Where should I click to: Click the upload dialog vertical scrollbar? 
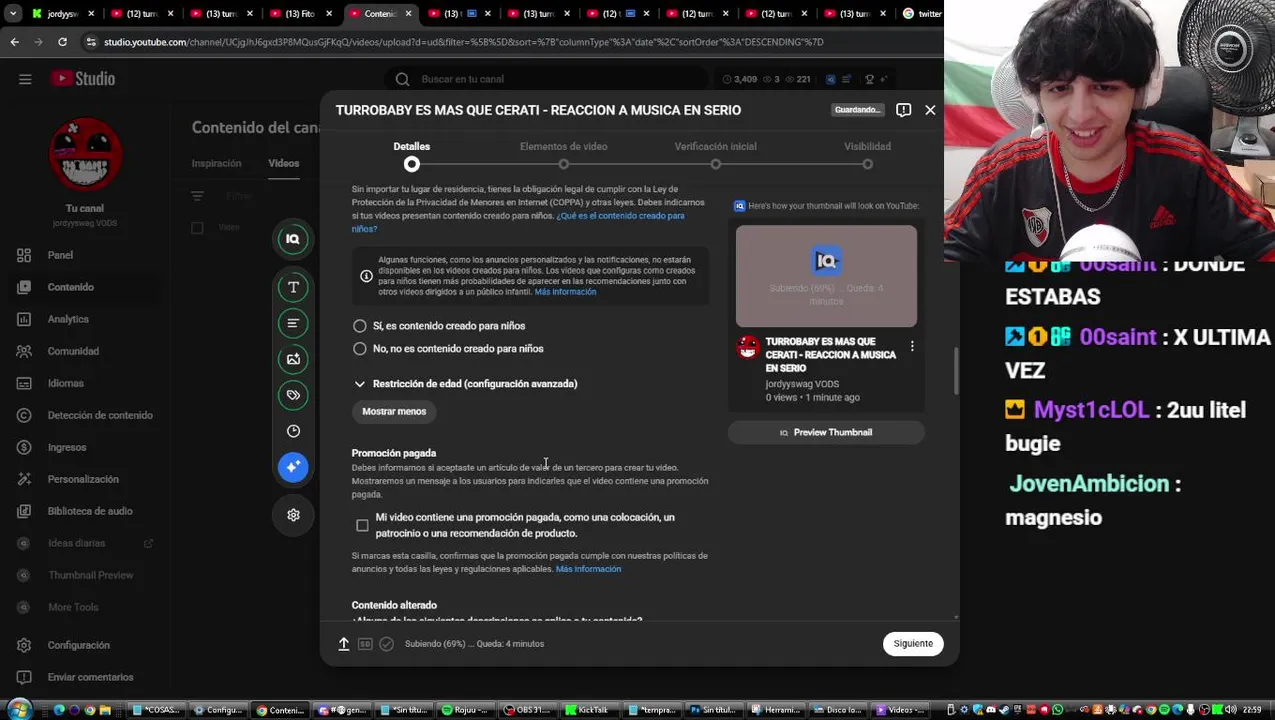click(x=956, y=370)
